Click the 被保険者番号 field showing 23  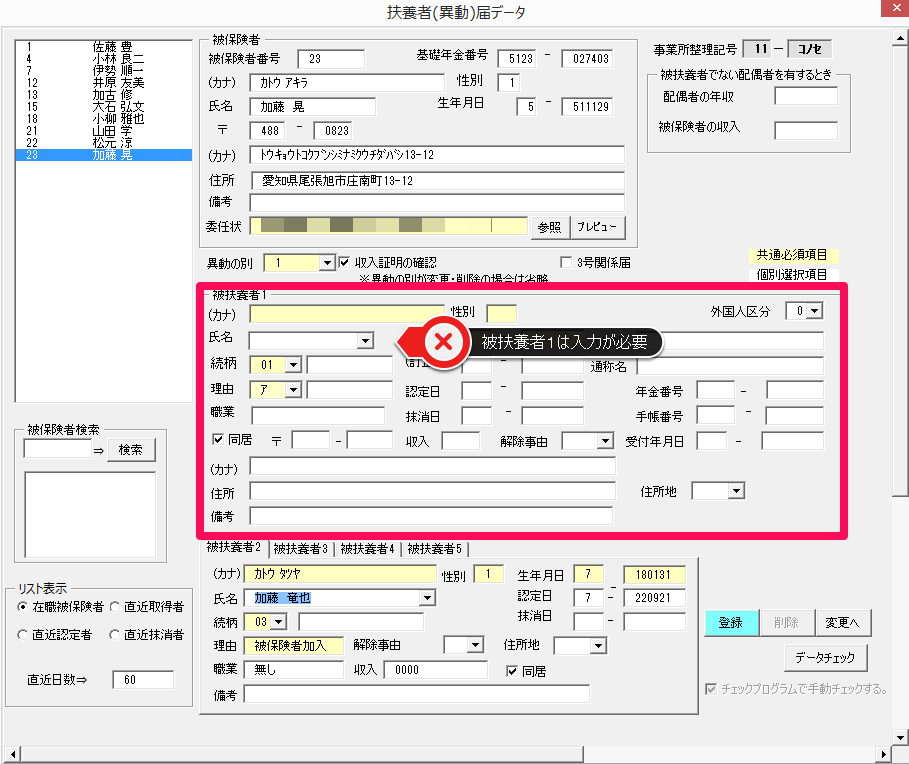coord(331,59)
